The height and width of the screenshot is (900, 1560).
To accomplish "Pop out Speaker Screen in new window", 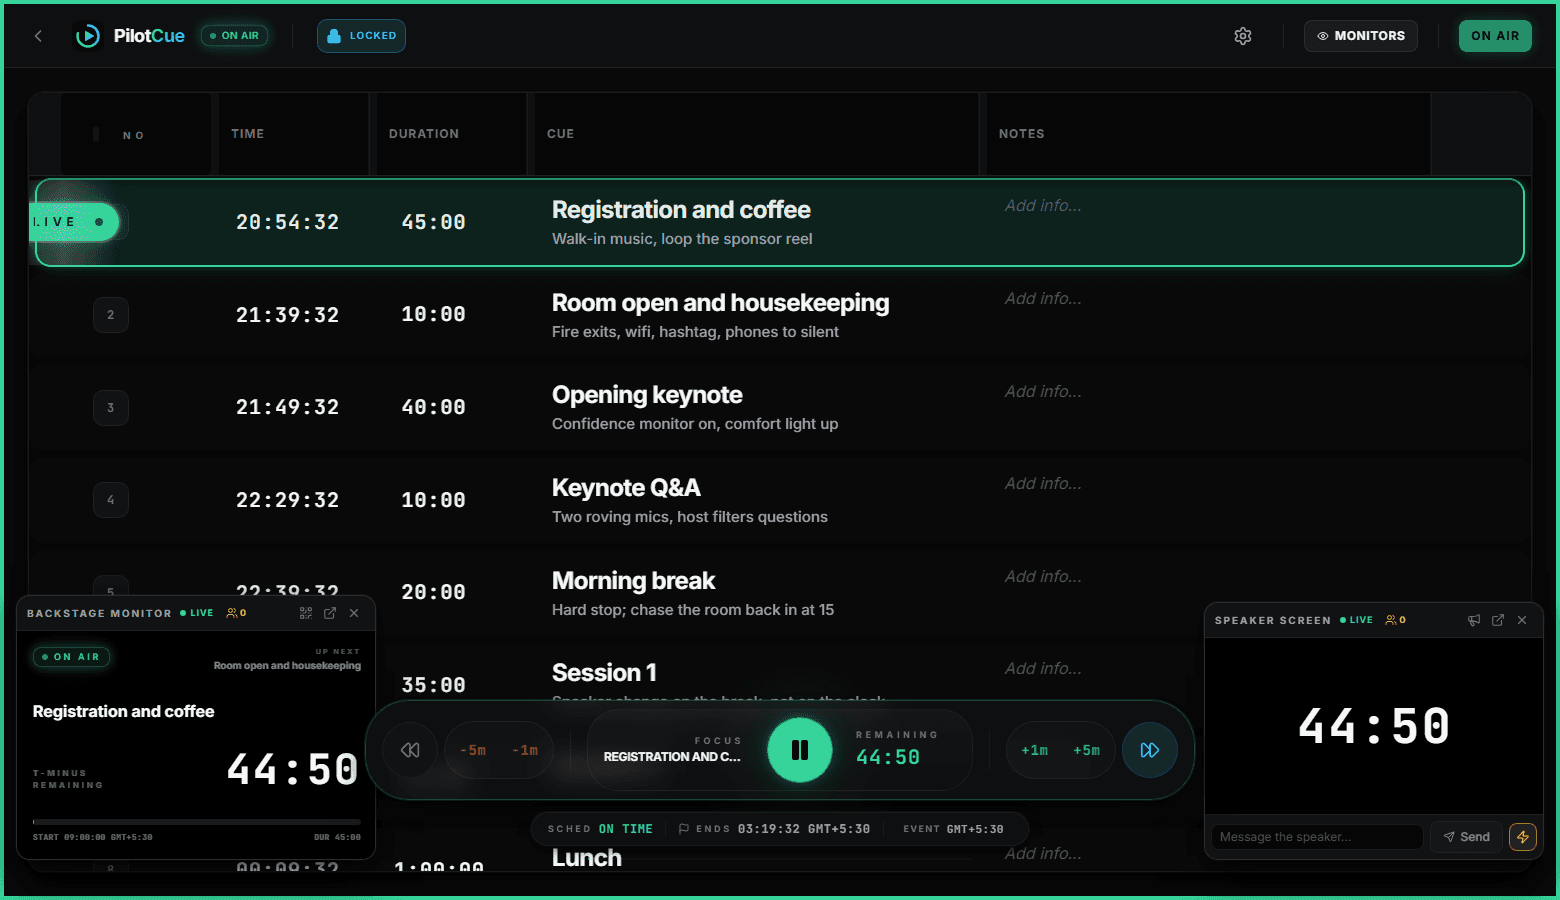I will coord(1498,620).
